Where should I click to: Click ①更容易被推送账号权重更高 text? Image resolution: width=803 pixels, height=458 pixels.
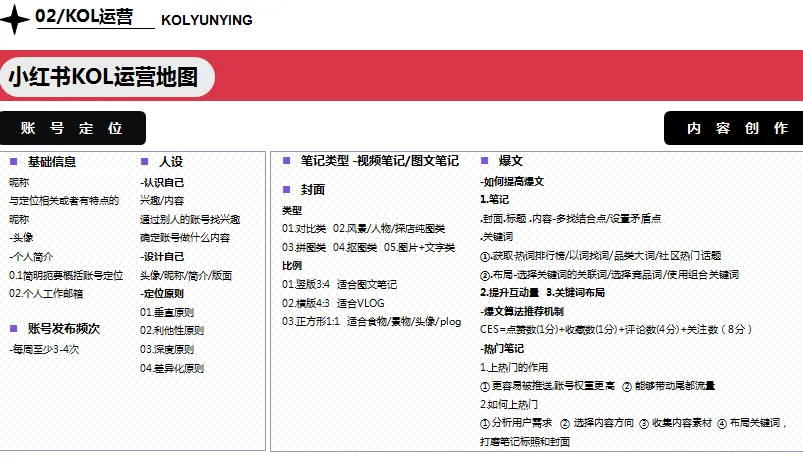547,386
